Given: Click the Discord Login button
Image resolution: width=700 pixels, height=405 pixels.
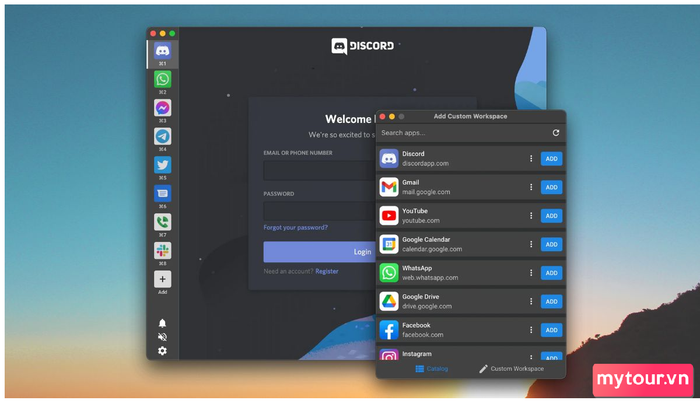Looking at the screenshot, I should (320, 252).
